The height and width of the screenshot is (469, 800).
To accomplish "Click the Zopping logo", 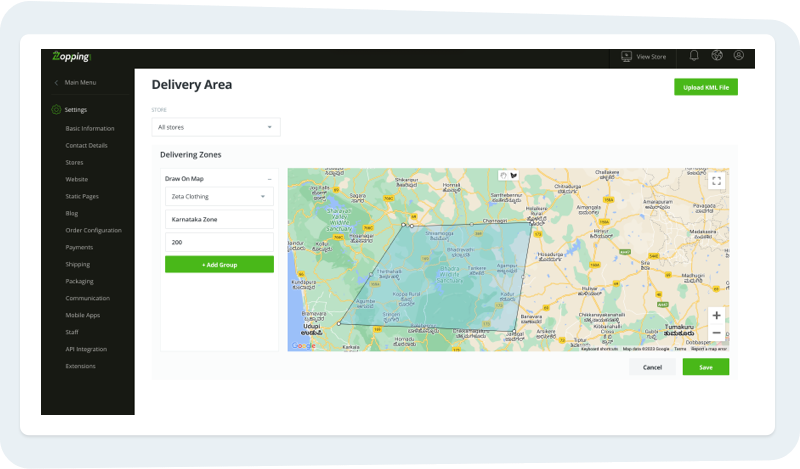I will pyautogui.click(x=71, y=57).
